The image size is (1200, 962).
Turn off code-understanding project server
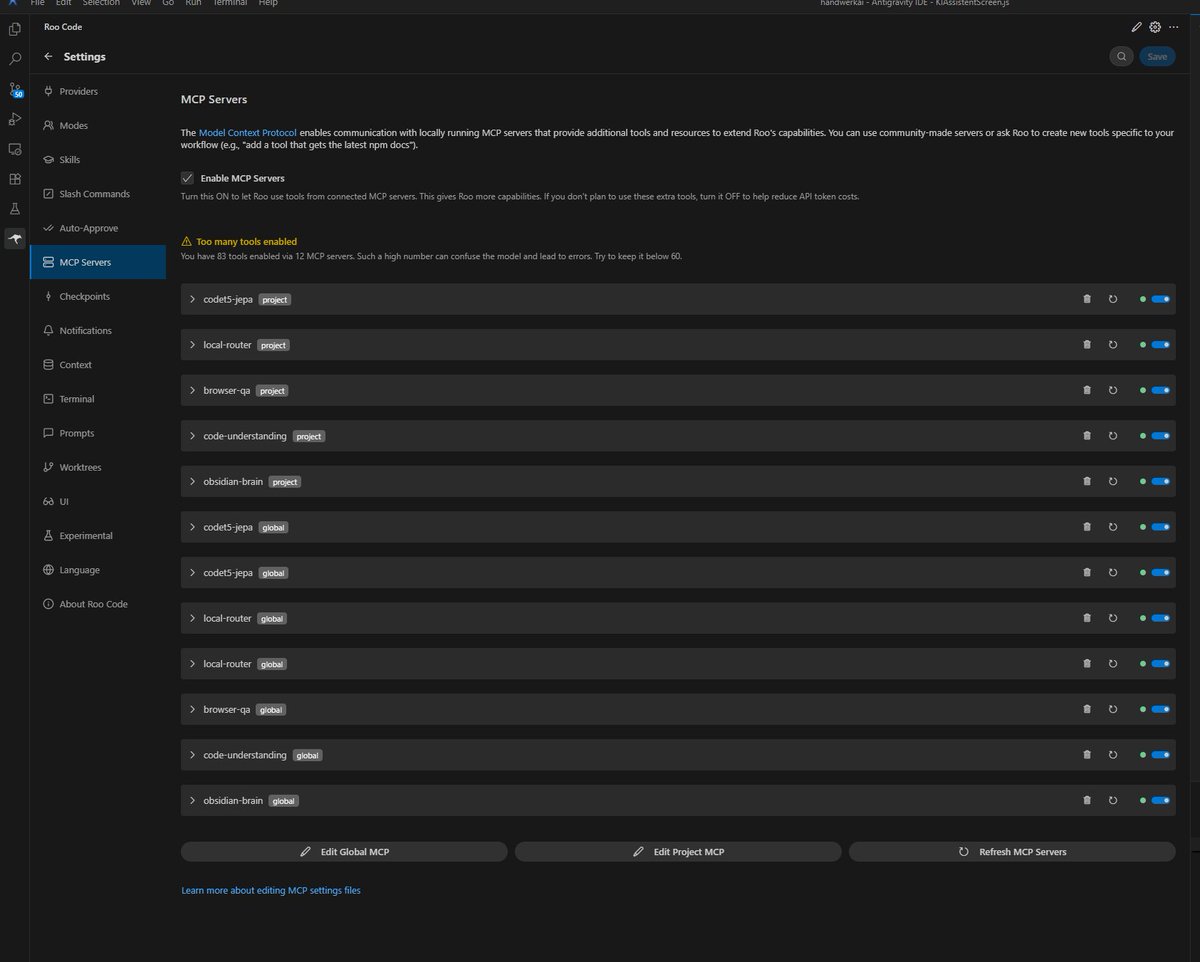click(1160, 436)
